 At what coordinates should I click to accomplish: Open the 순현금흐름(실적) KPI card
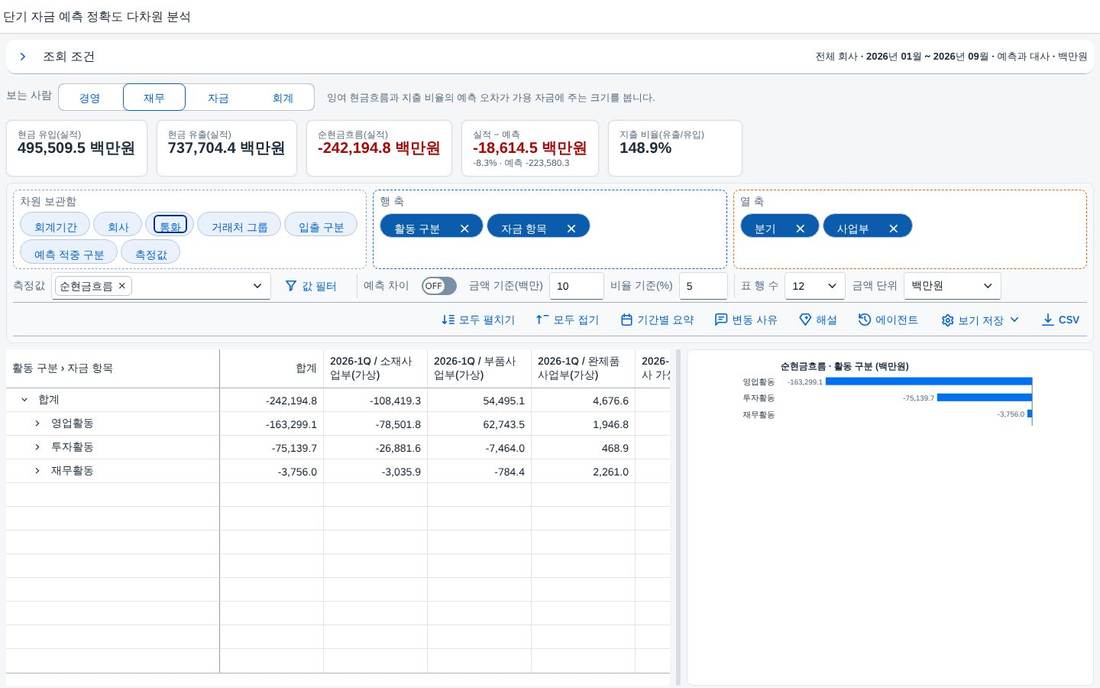(379, 148)
